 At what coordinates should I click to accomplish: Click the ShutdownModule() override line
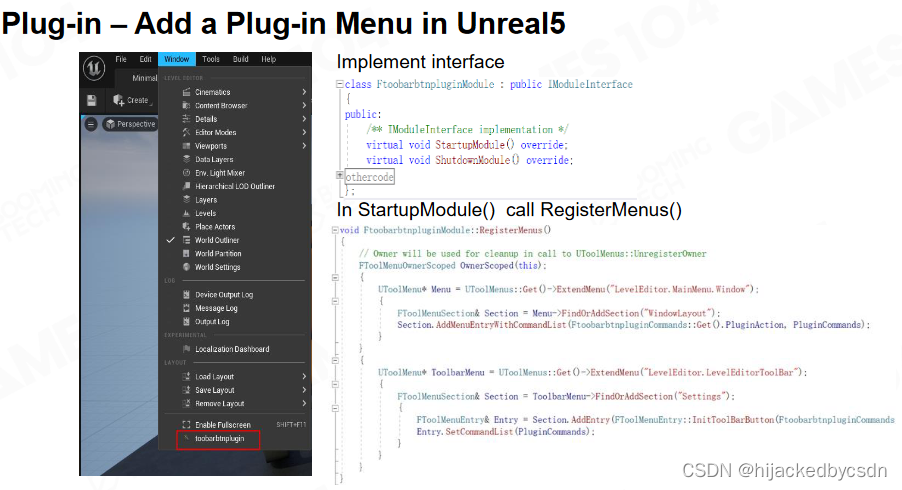click(469, 160)
